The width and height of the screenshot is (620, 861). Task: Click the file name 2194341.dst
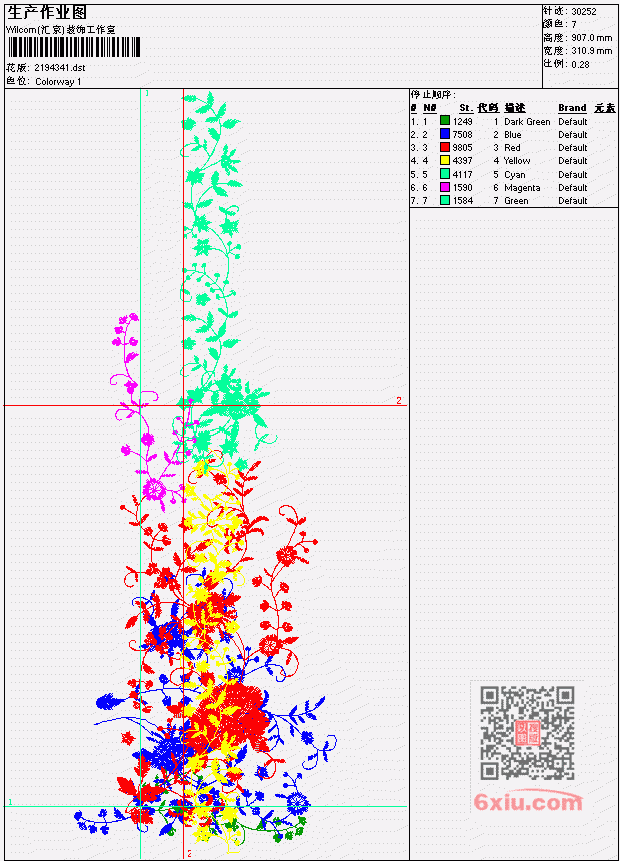(x=60, y=68)
